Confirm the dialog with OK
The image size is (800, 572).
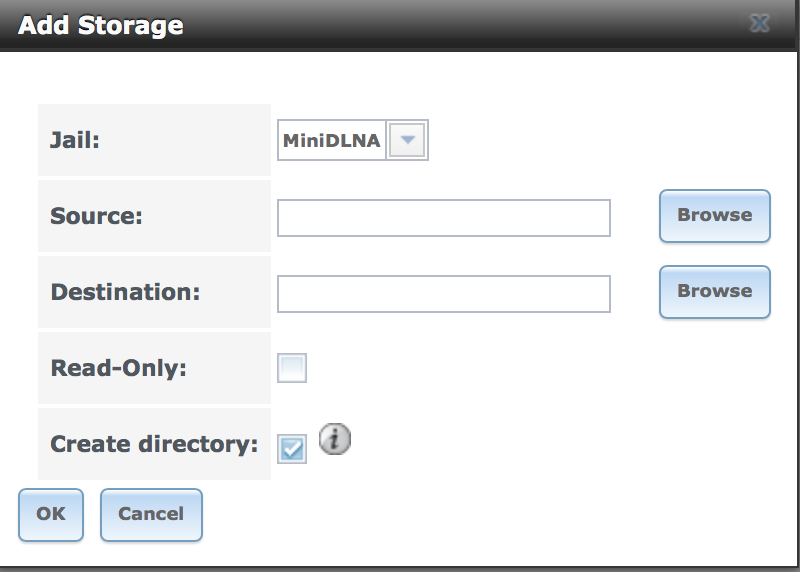coord(51,514)
